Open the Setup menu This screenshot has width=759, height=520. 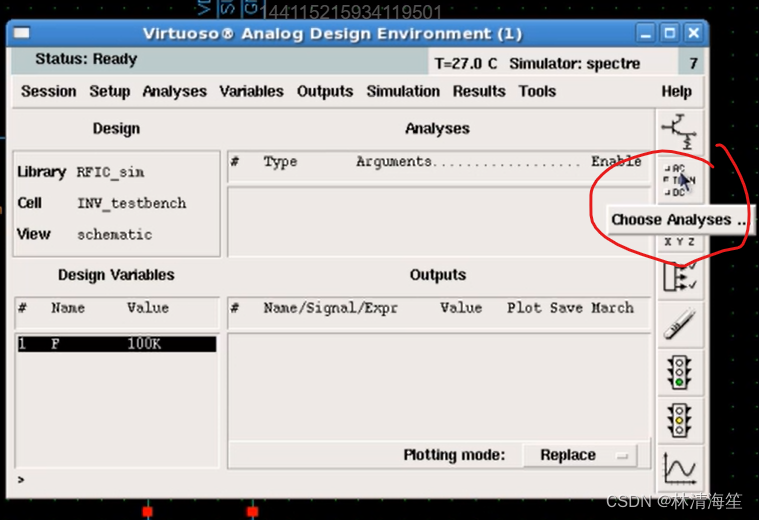click(109, 91)
